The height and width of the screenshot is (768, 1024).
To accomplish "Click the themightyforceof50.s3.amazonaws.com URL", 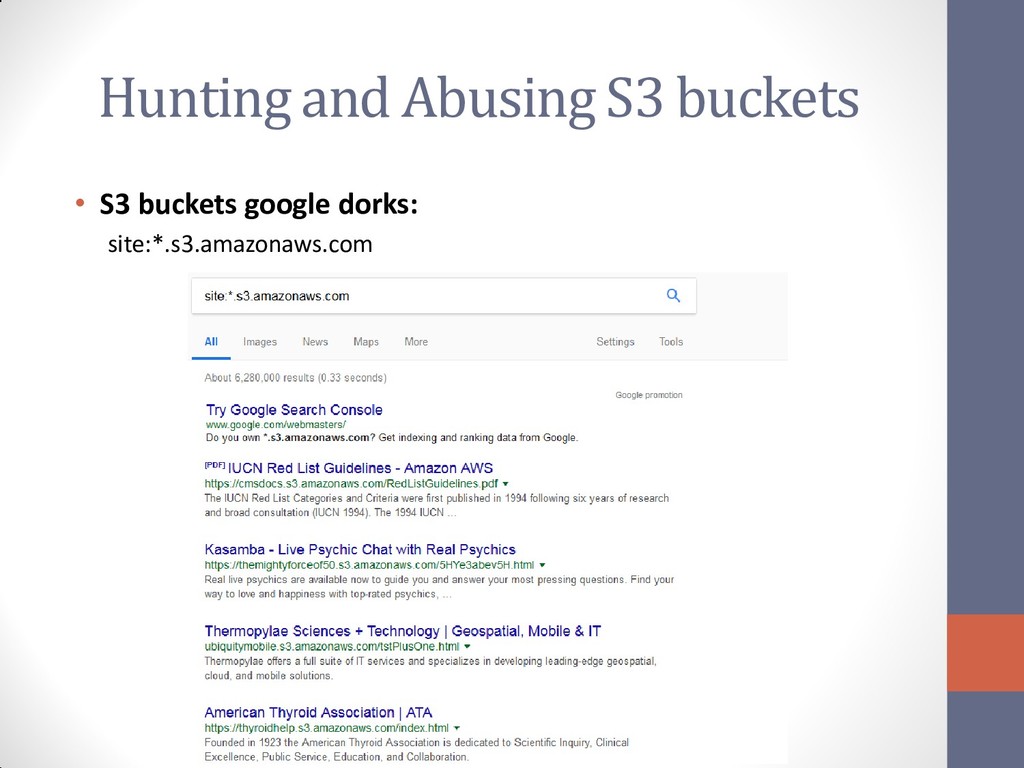I will click(x=369, y=565).
